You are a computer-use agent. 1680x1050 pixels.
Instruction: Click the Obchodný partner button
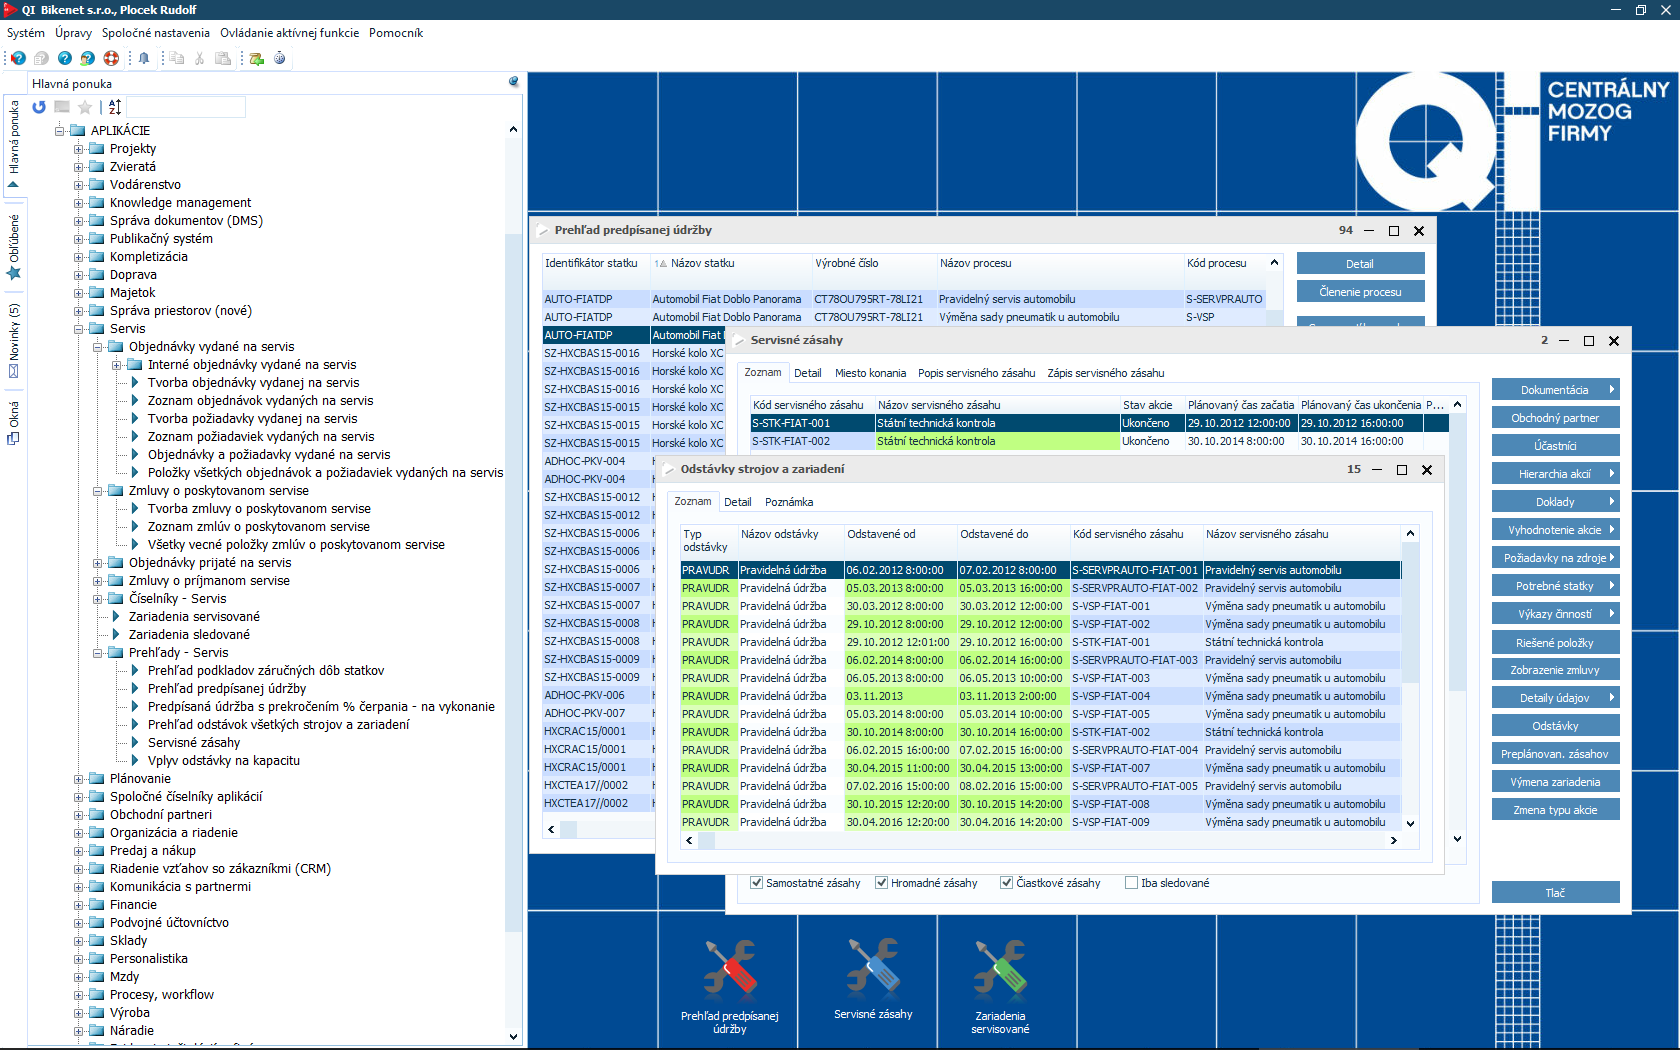point(1555,418)
